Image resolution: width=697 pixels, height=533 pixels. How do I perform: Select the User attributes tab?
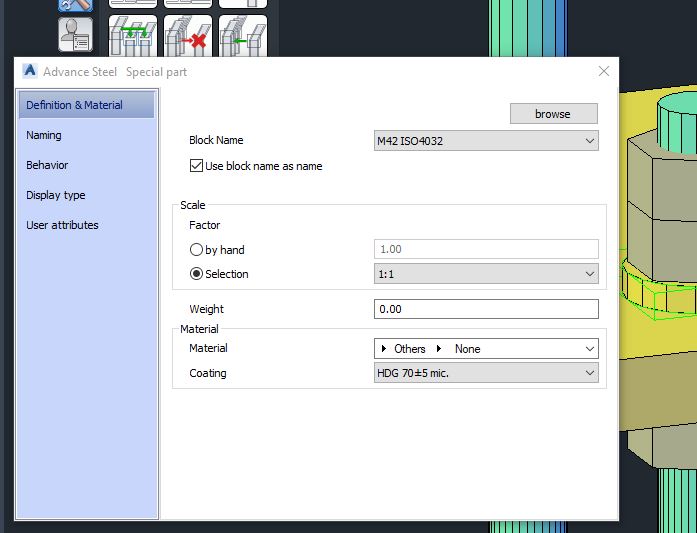pos(87,225)
